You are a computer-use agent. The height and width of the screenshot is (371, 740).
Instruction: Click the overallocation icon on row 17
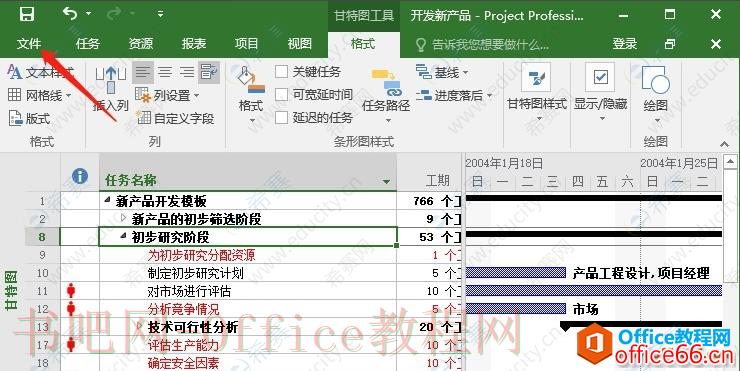point(71,345)
